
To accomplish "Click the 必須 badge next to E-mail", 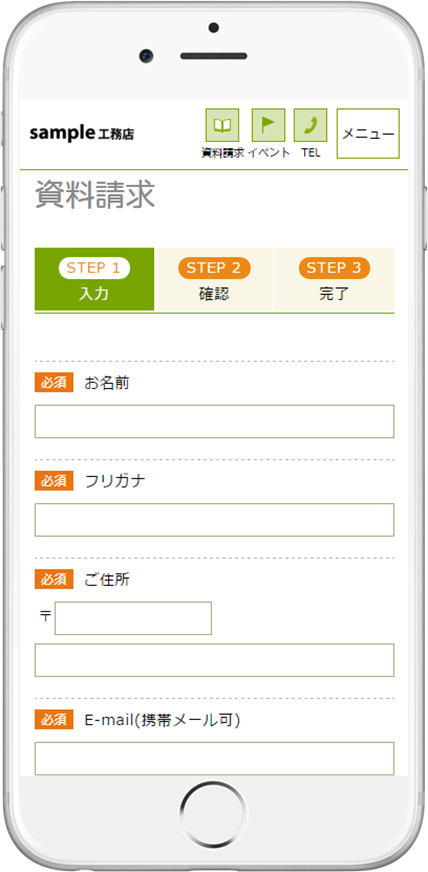I will [x=54, y=720].
